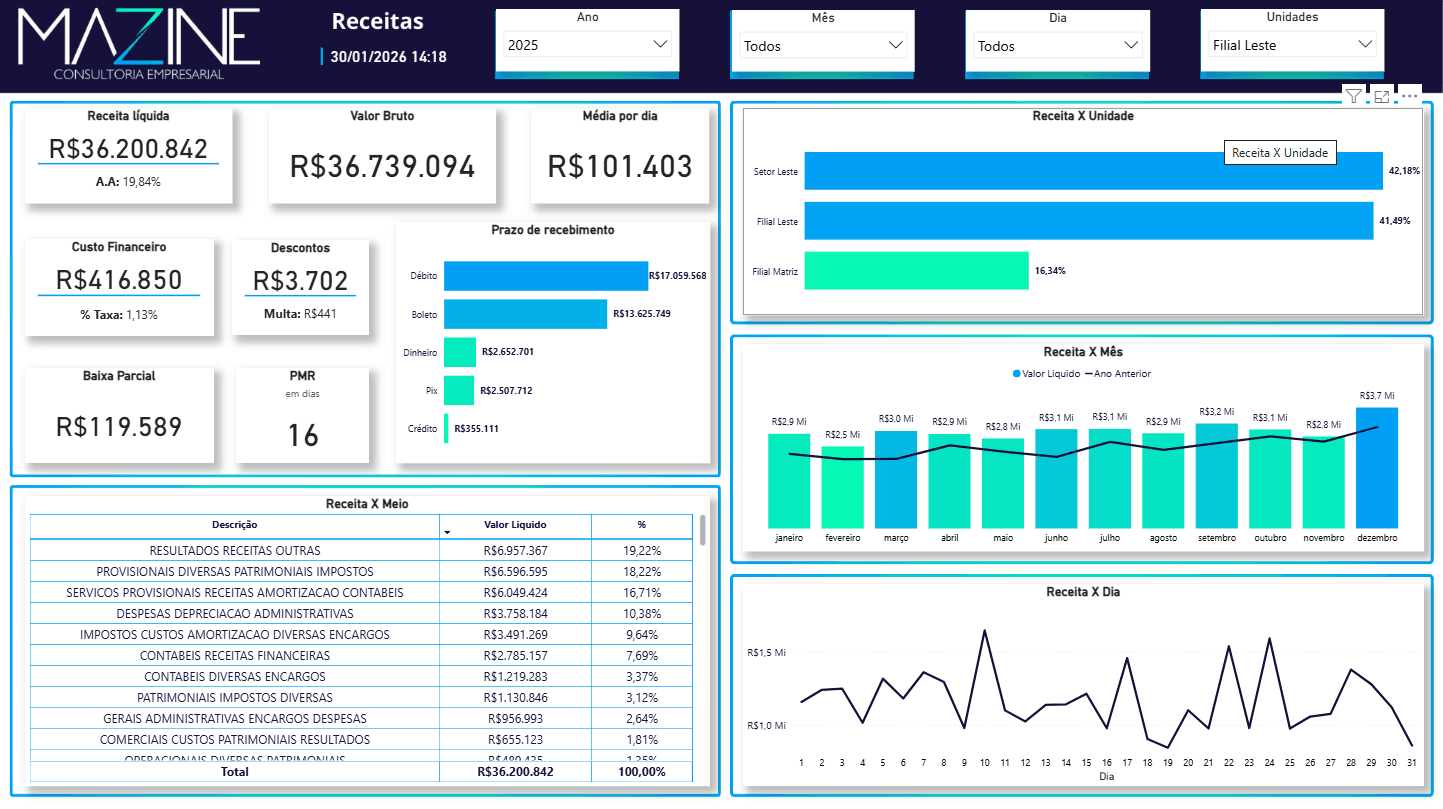Select the Boleto bar in Prazo de recebimento
The width and height of the screenshot is (1443, 809).
525,314
